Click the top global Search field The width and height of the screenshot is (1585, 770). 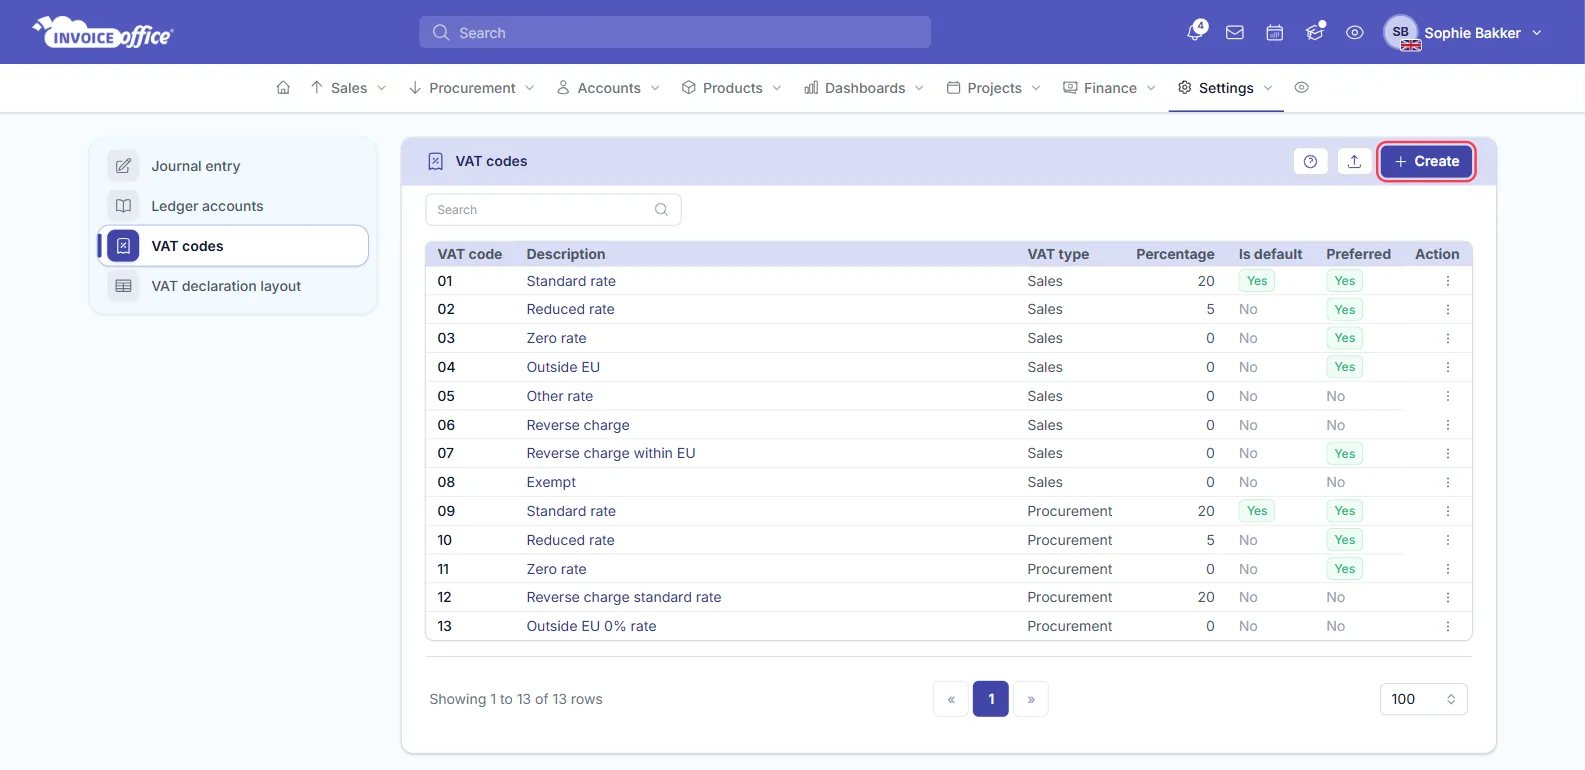coord(675,32)
